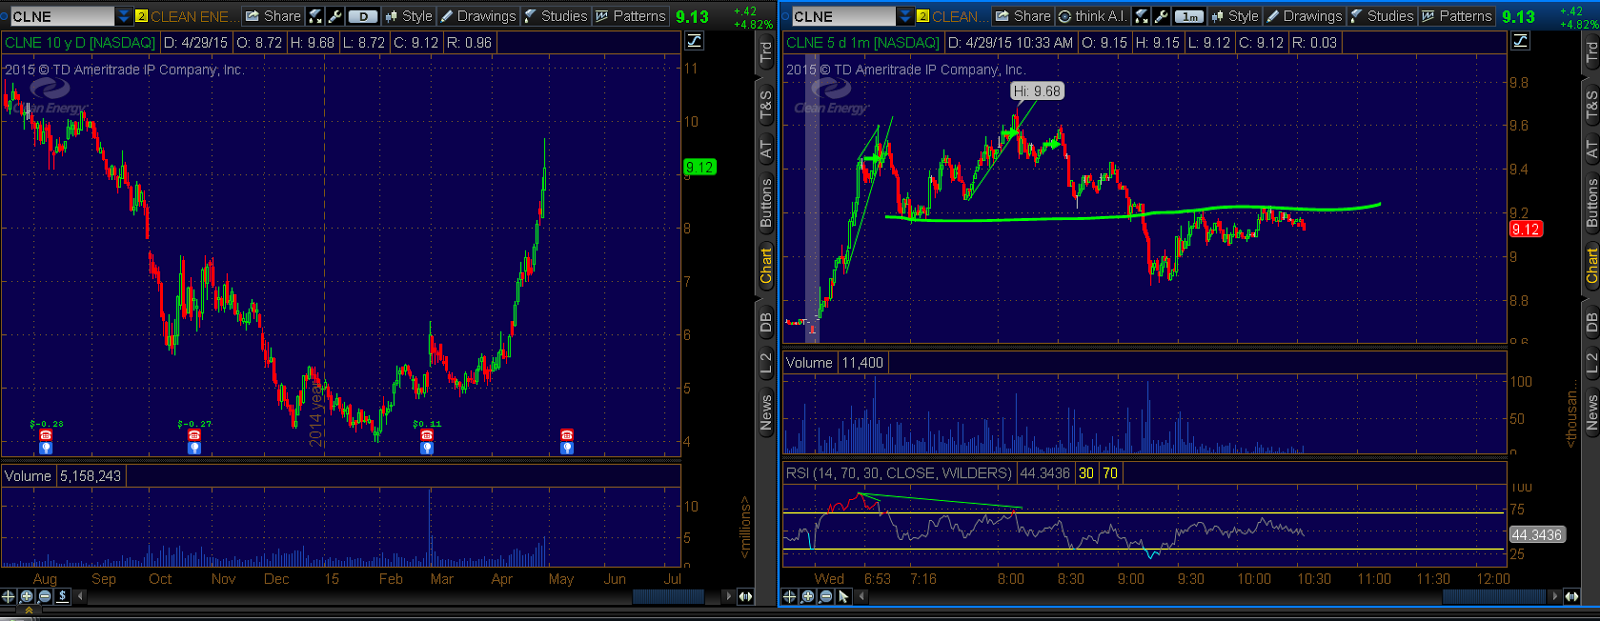Click dollar sign icon below left chart
Screen dimensions: 1600x621
[x=62, y=596]
